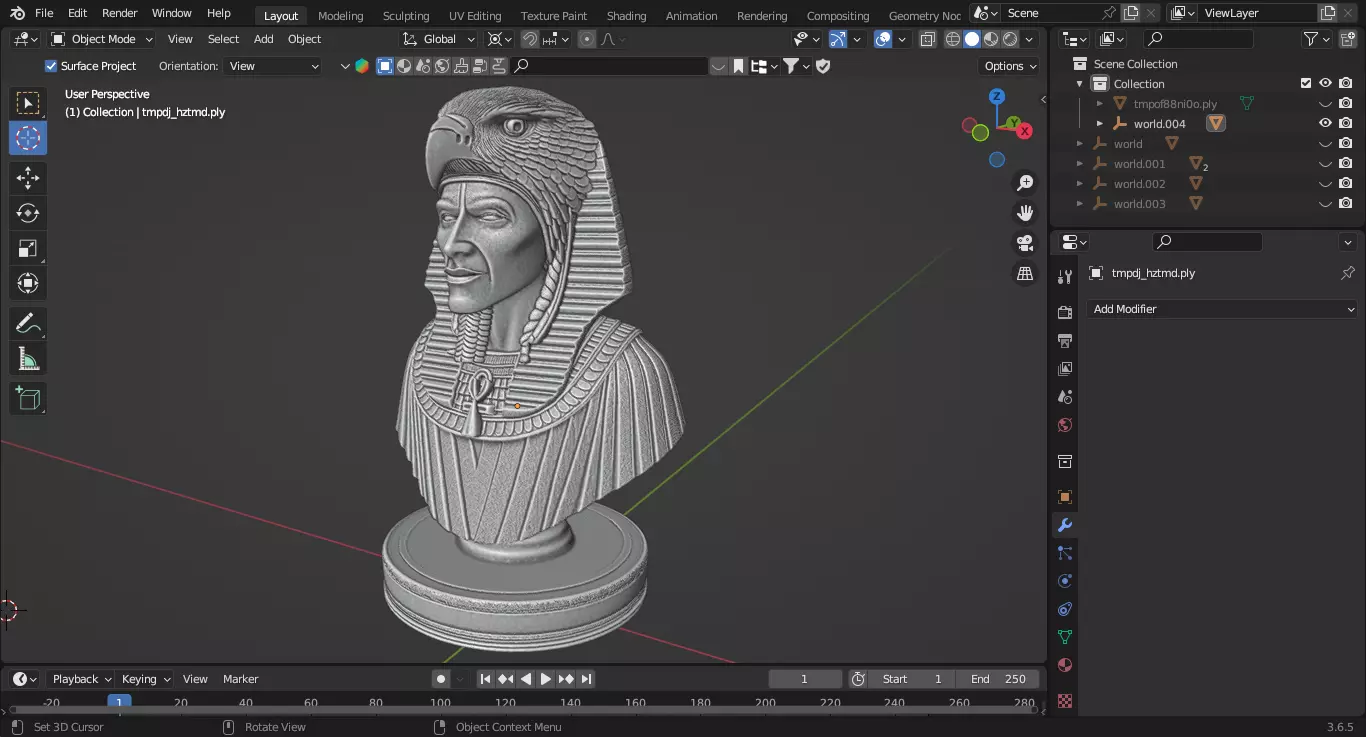The height and width of the screenshot is (737, 1366).
Task: Open the outliner filter dropdown
Action: pyautogui.click(x=1317, y=39)
